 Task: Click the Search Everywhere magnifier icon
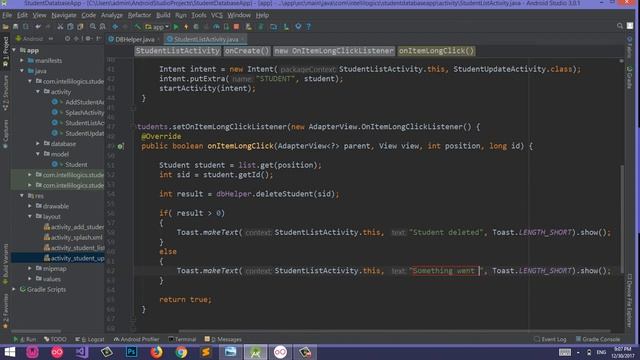coord(620,26)
